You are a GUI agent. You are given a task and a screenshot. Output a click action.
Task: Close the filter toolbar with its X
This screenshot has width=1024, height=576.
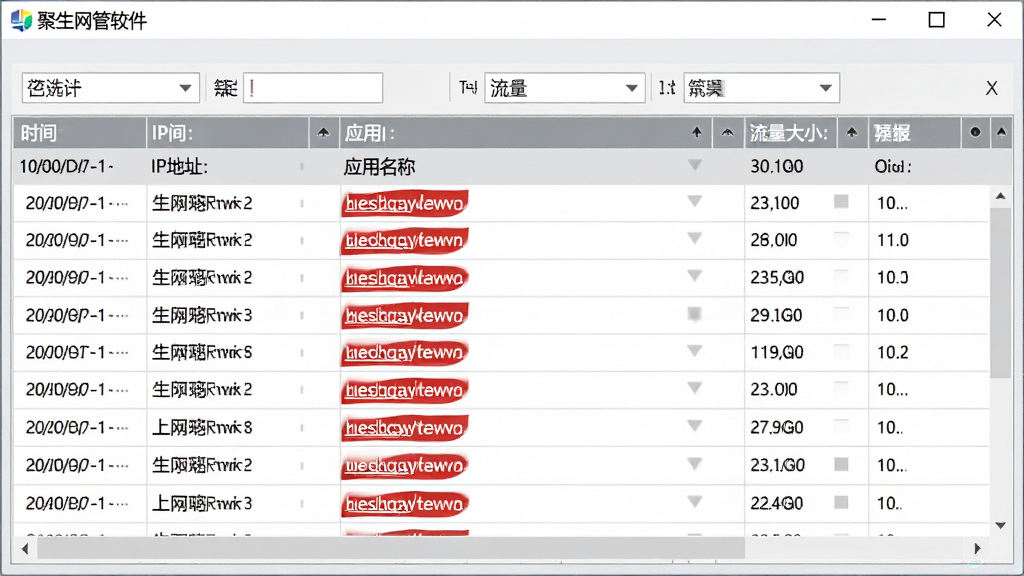coord(991,88)
